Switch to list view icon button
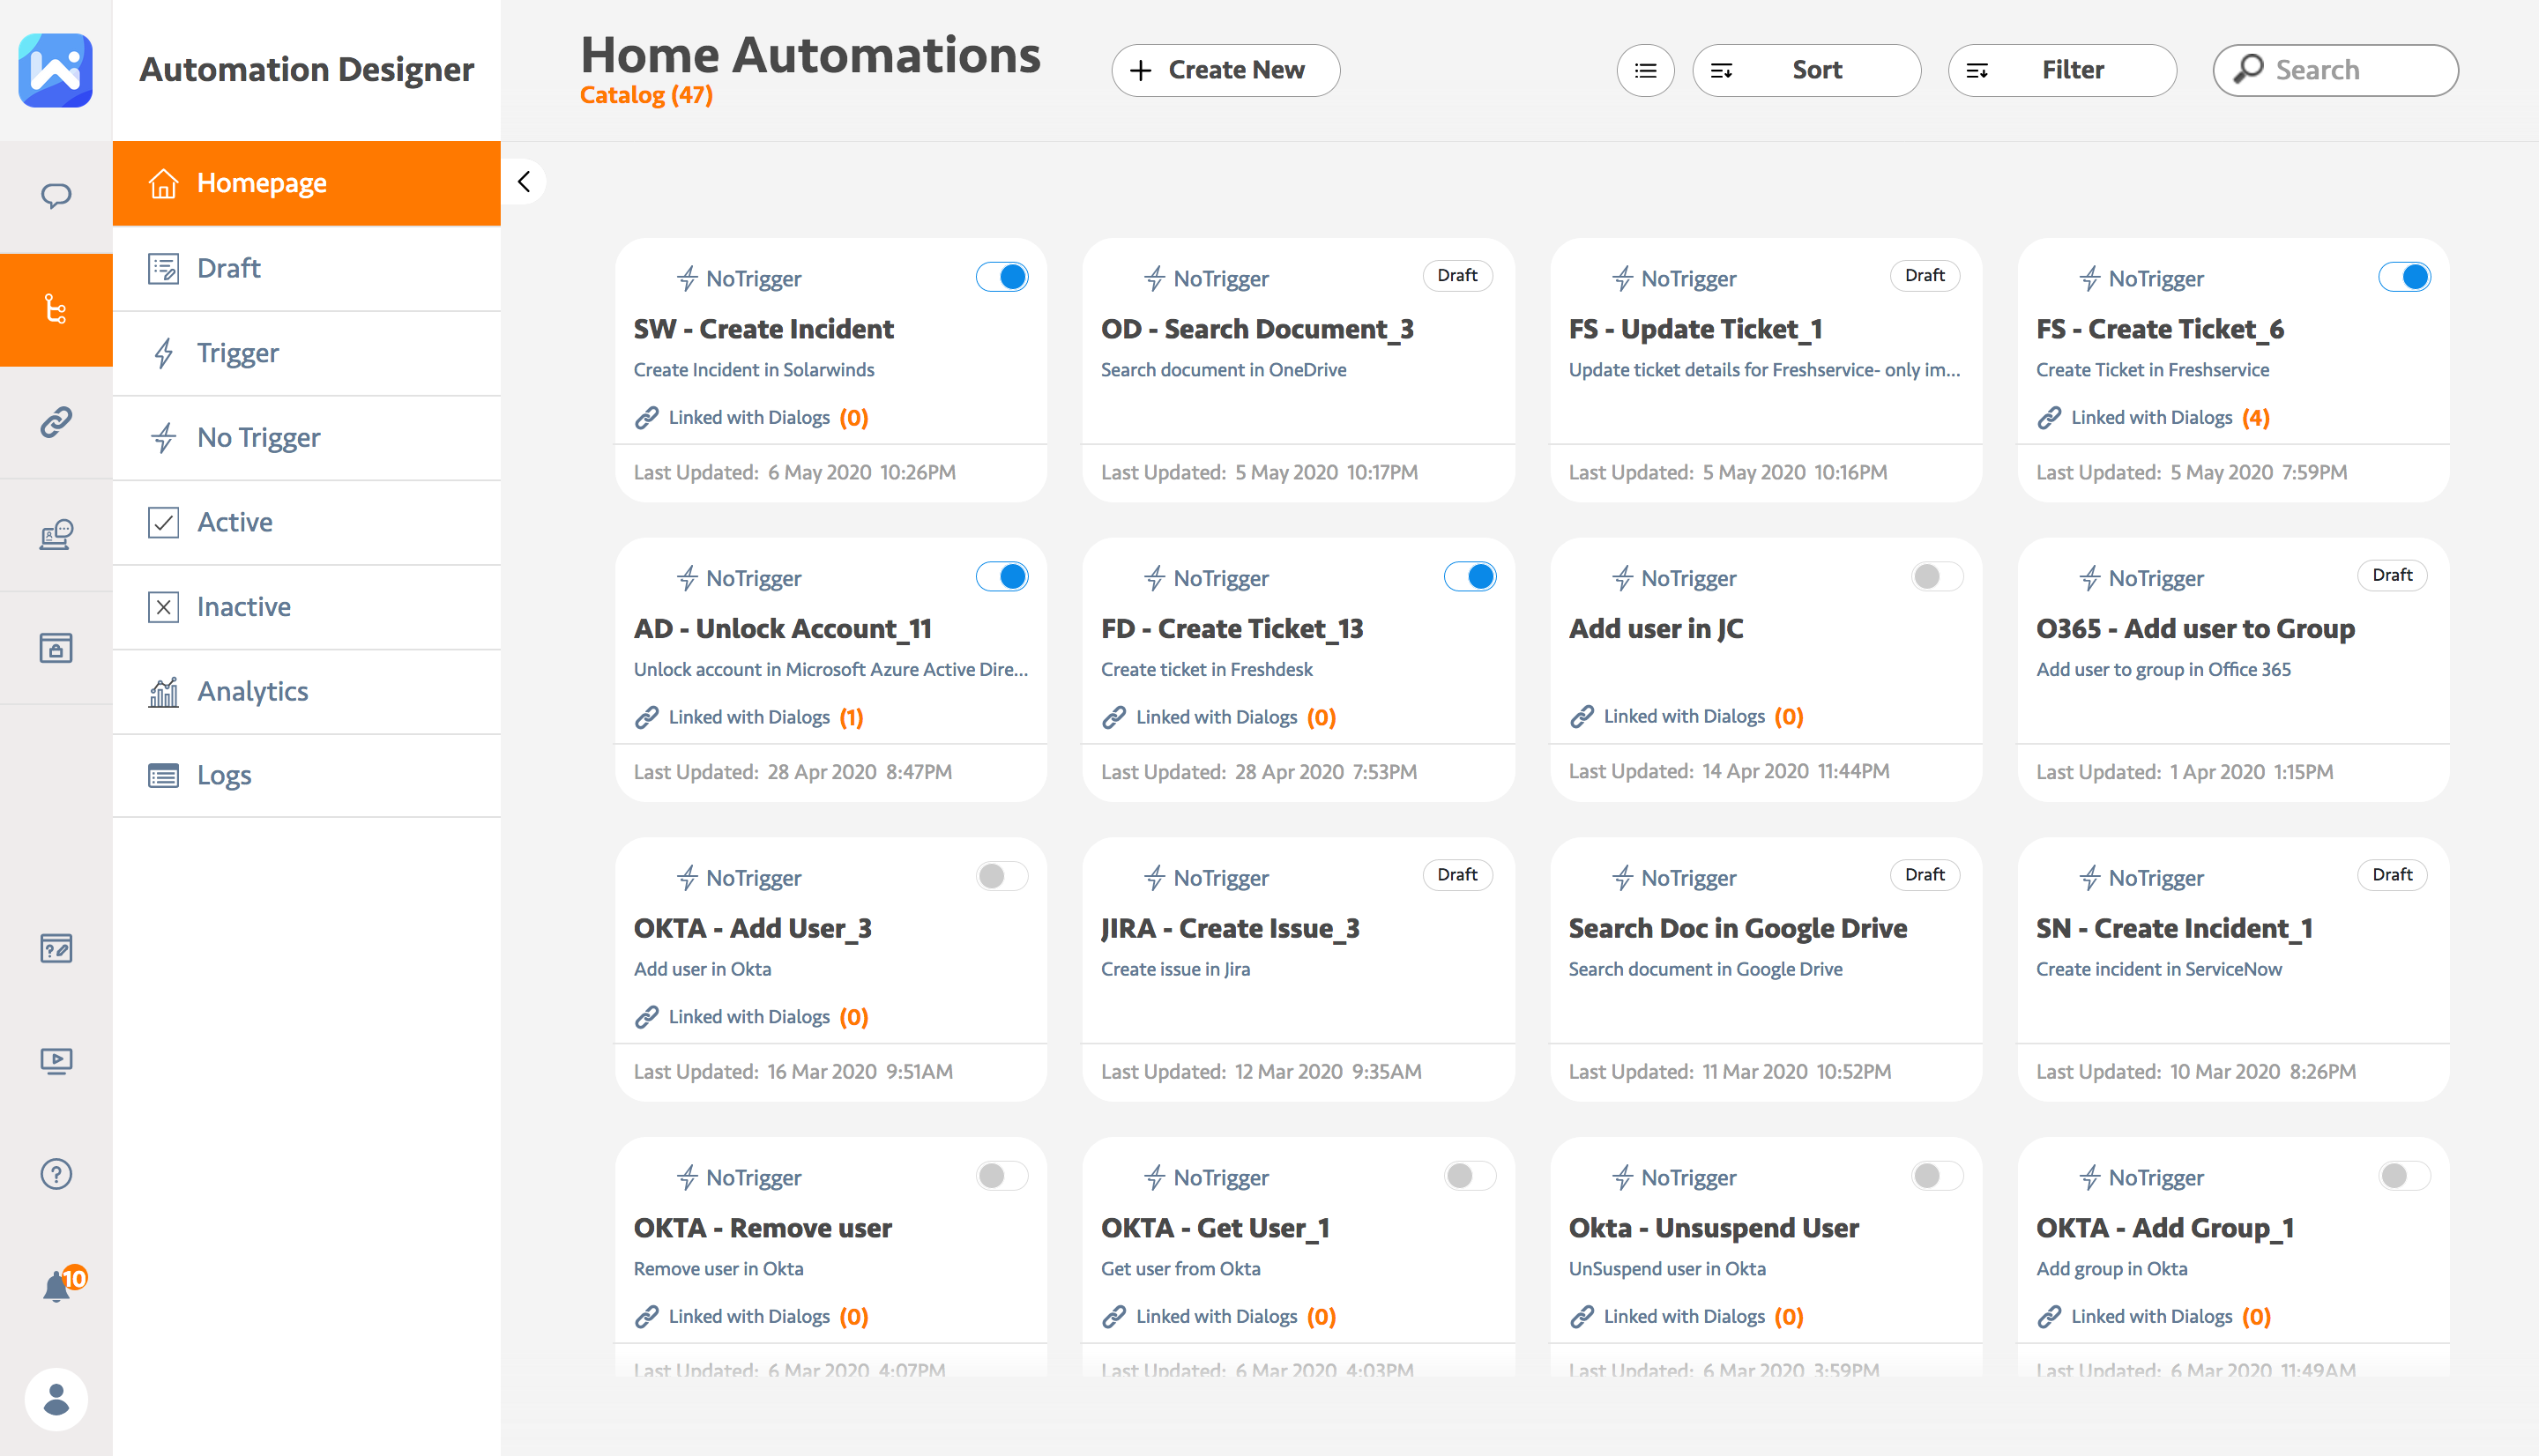 [1645, 70]
